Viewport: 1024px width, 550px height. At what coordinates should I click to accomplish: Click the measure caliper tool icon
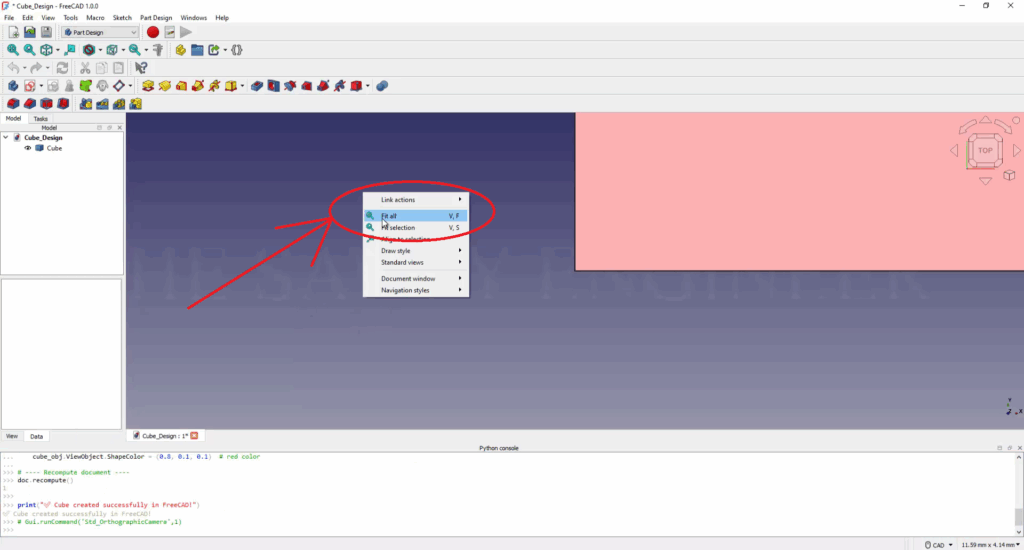coord(158,49)
